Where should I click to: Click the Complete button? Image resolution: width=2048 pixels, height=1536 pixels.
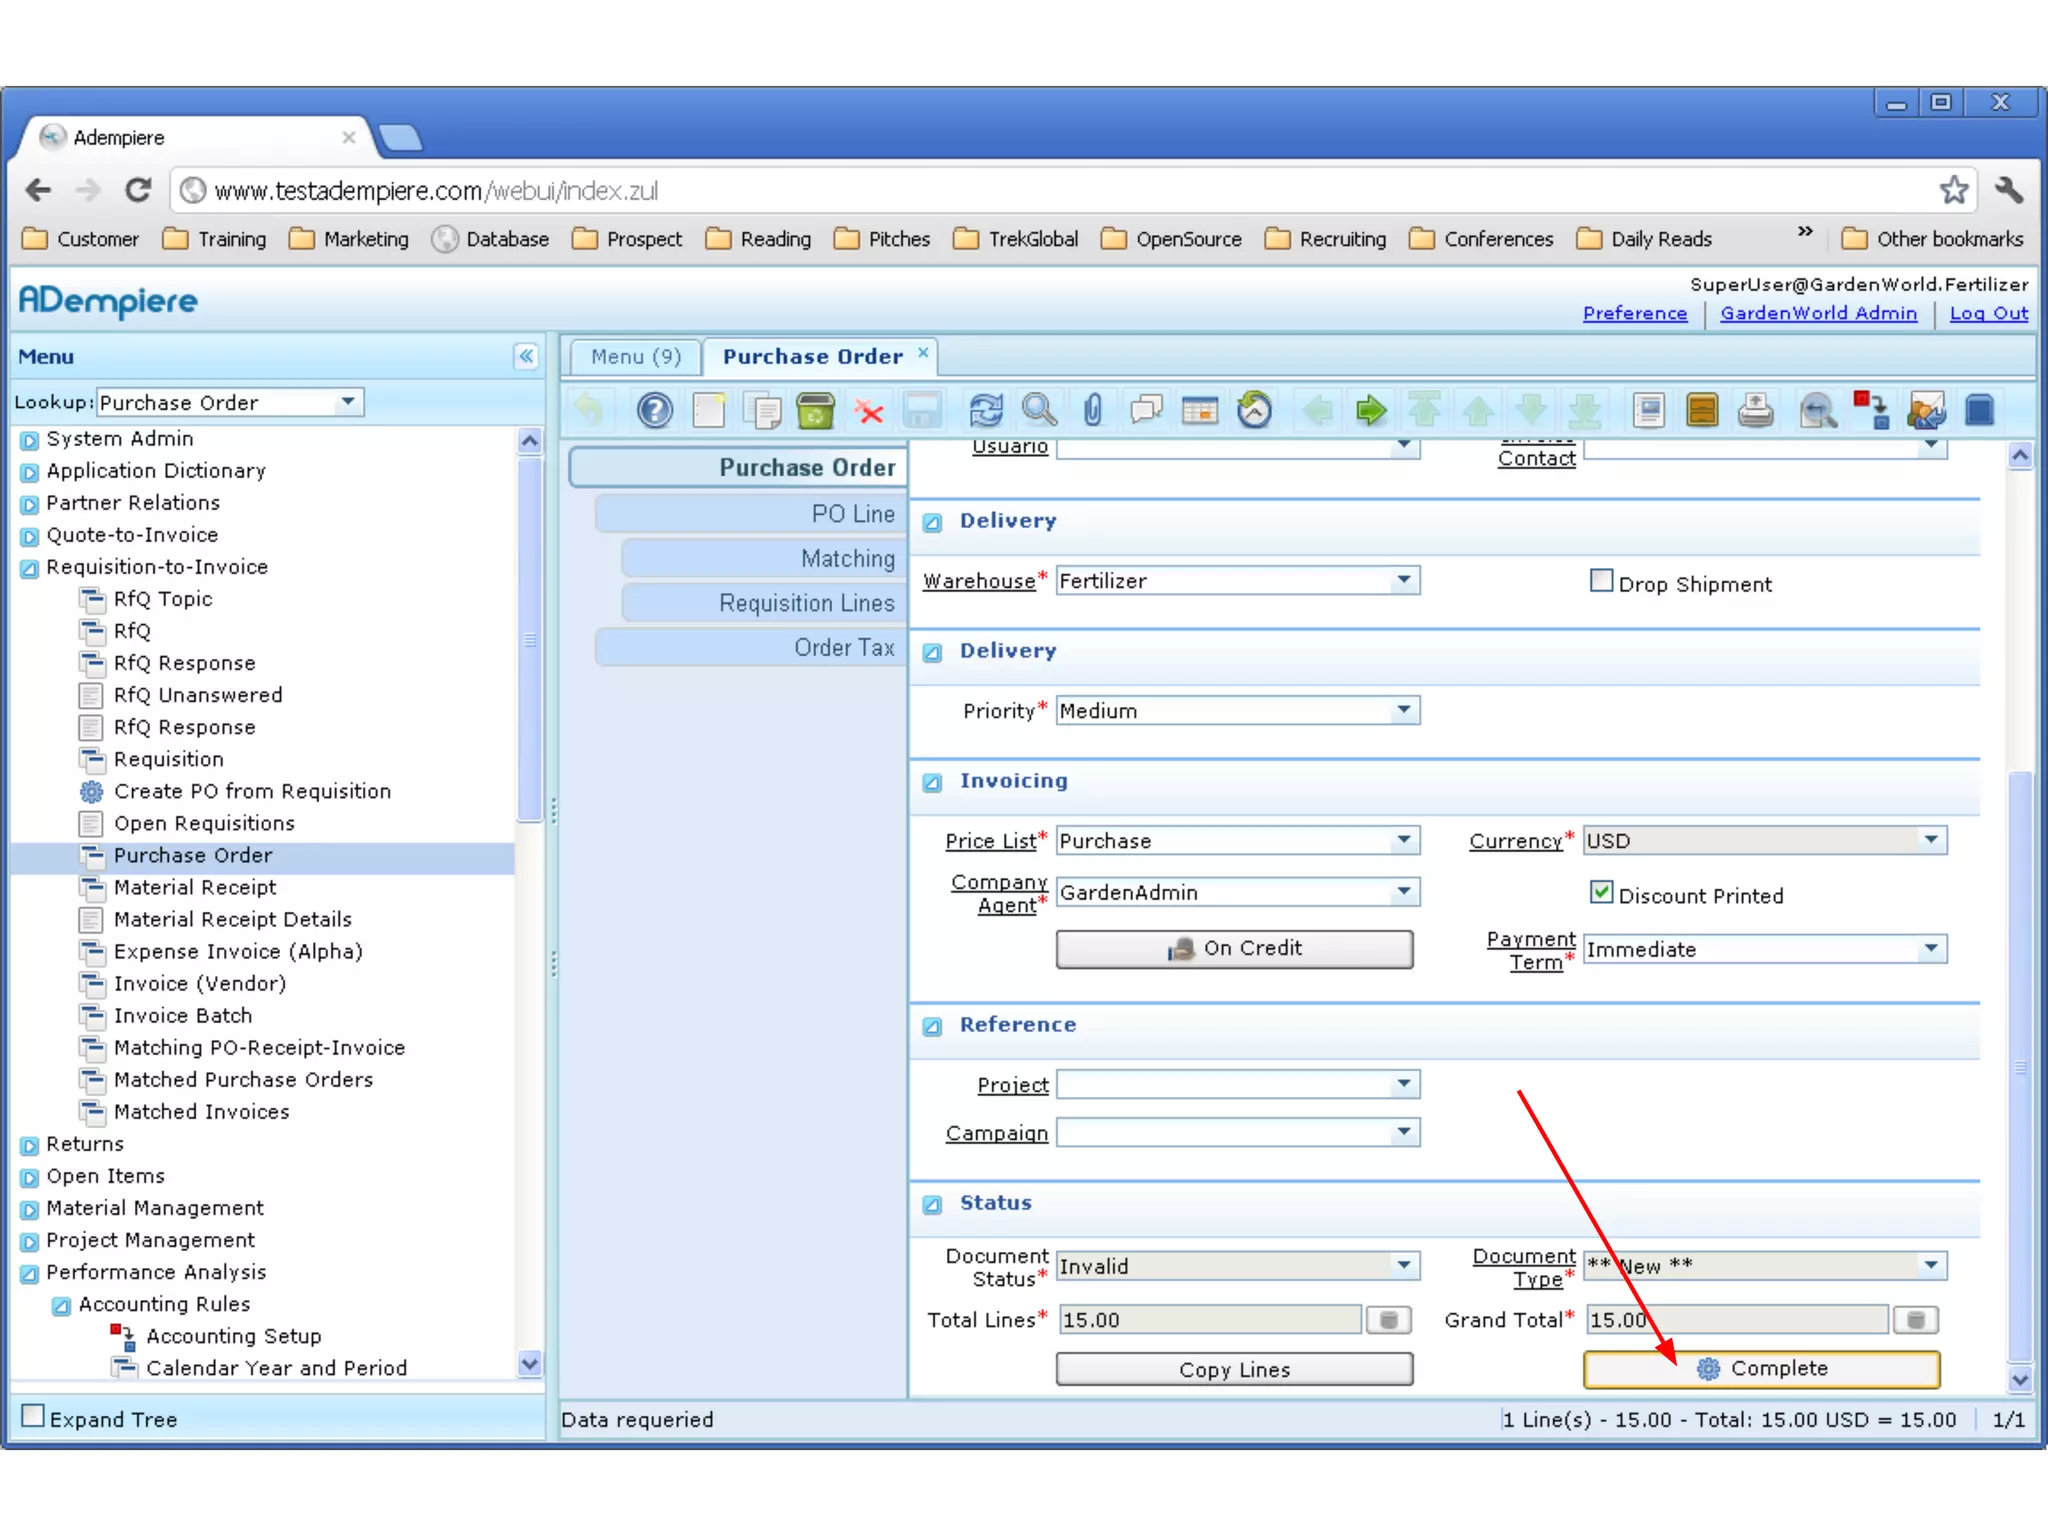[x=1762, y=1369]
